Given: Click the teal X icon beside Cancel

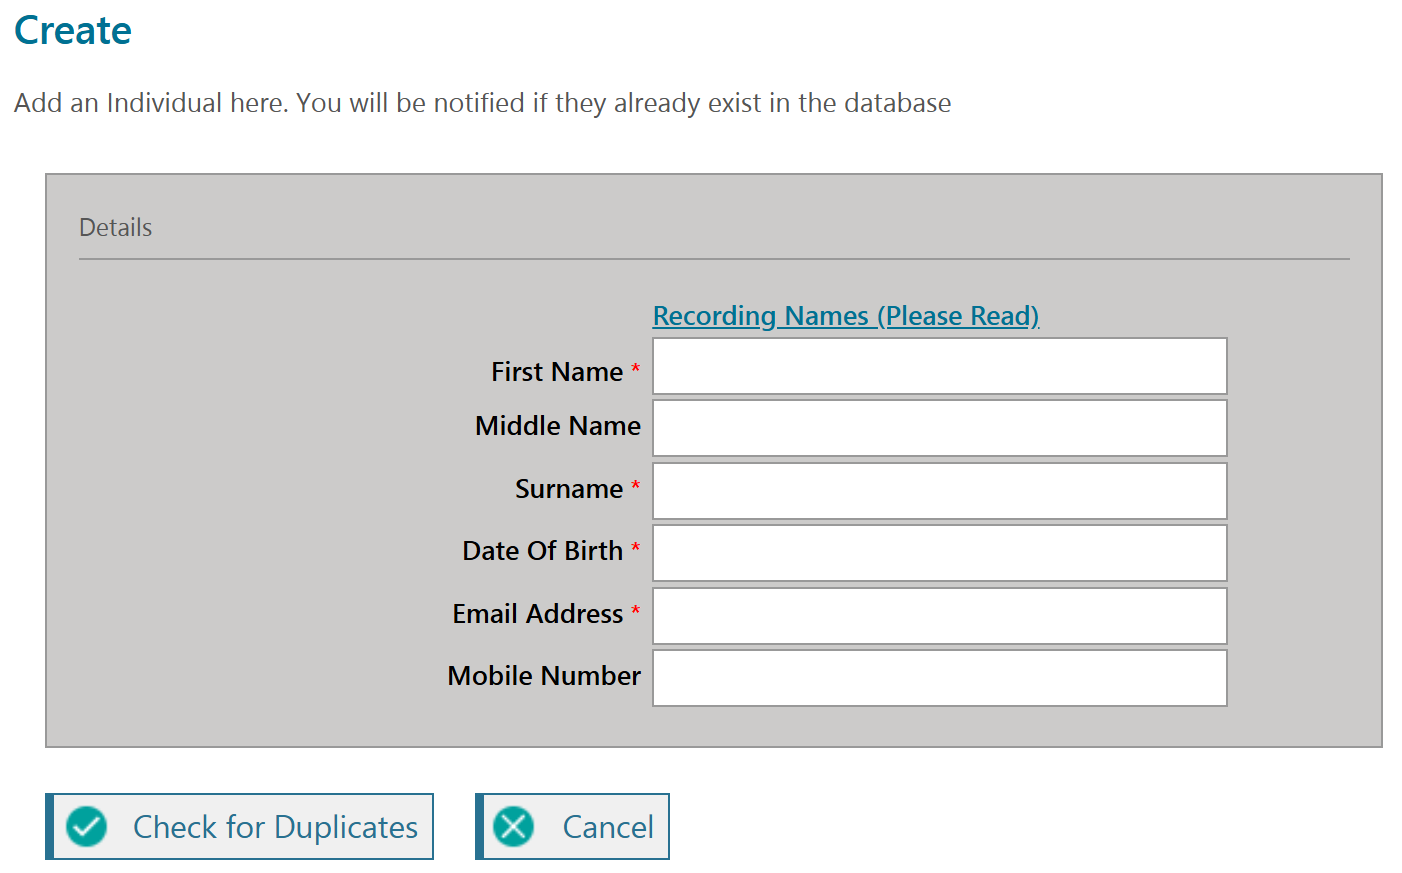Looking at the screenshot, I should coord(515,827).
